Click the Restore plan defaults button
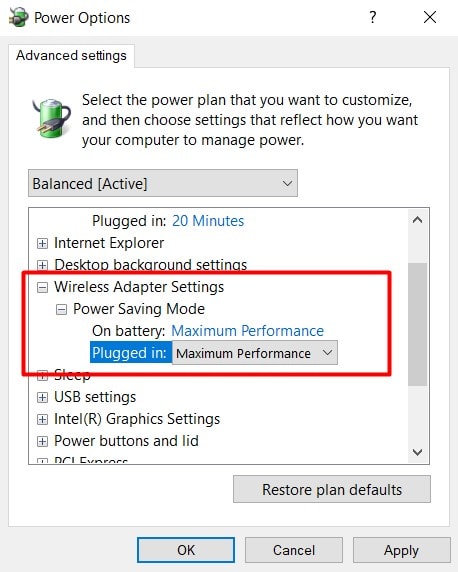This screenshot has height=572, width=458. pos(332,489)
